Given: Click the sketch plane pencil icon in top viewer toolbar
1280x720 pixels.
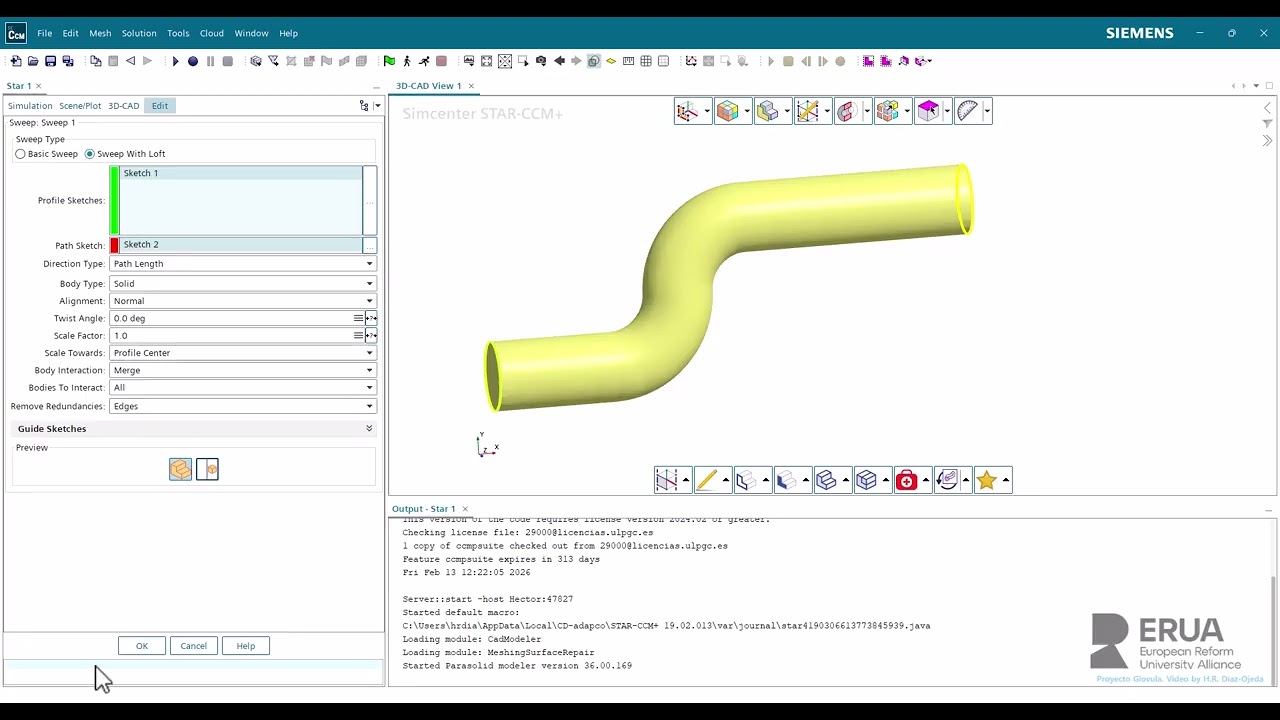Looking at the screenshot, I should pyautogui.click(x=807, y=111).
